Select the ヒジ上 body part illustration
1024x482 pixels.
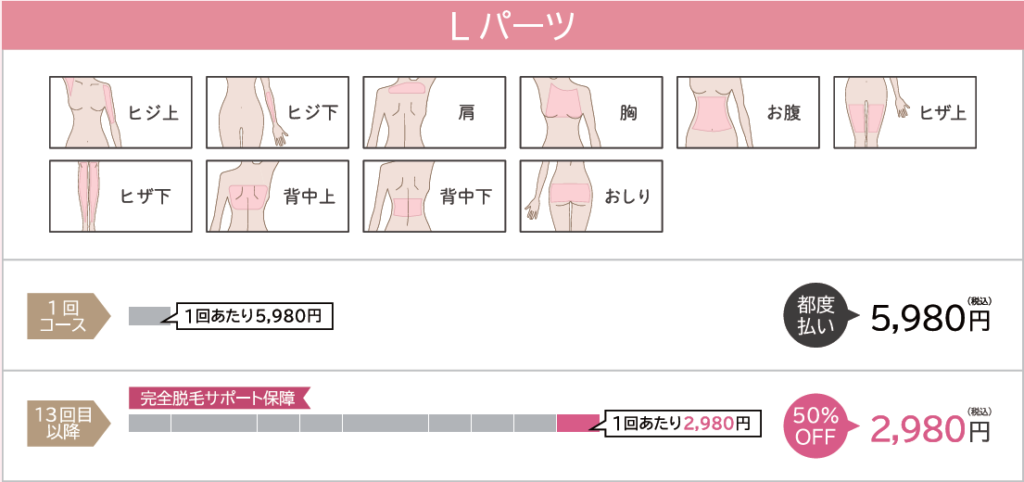pos(121,112)
